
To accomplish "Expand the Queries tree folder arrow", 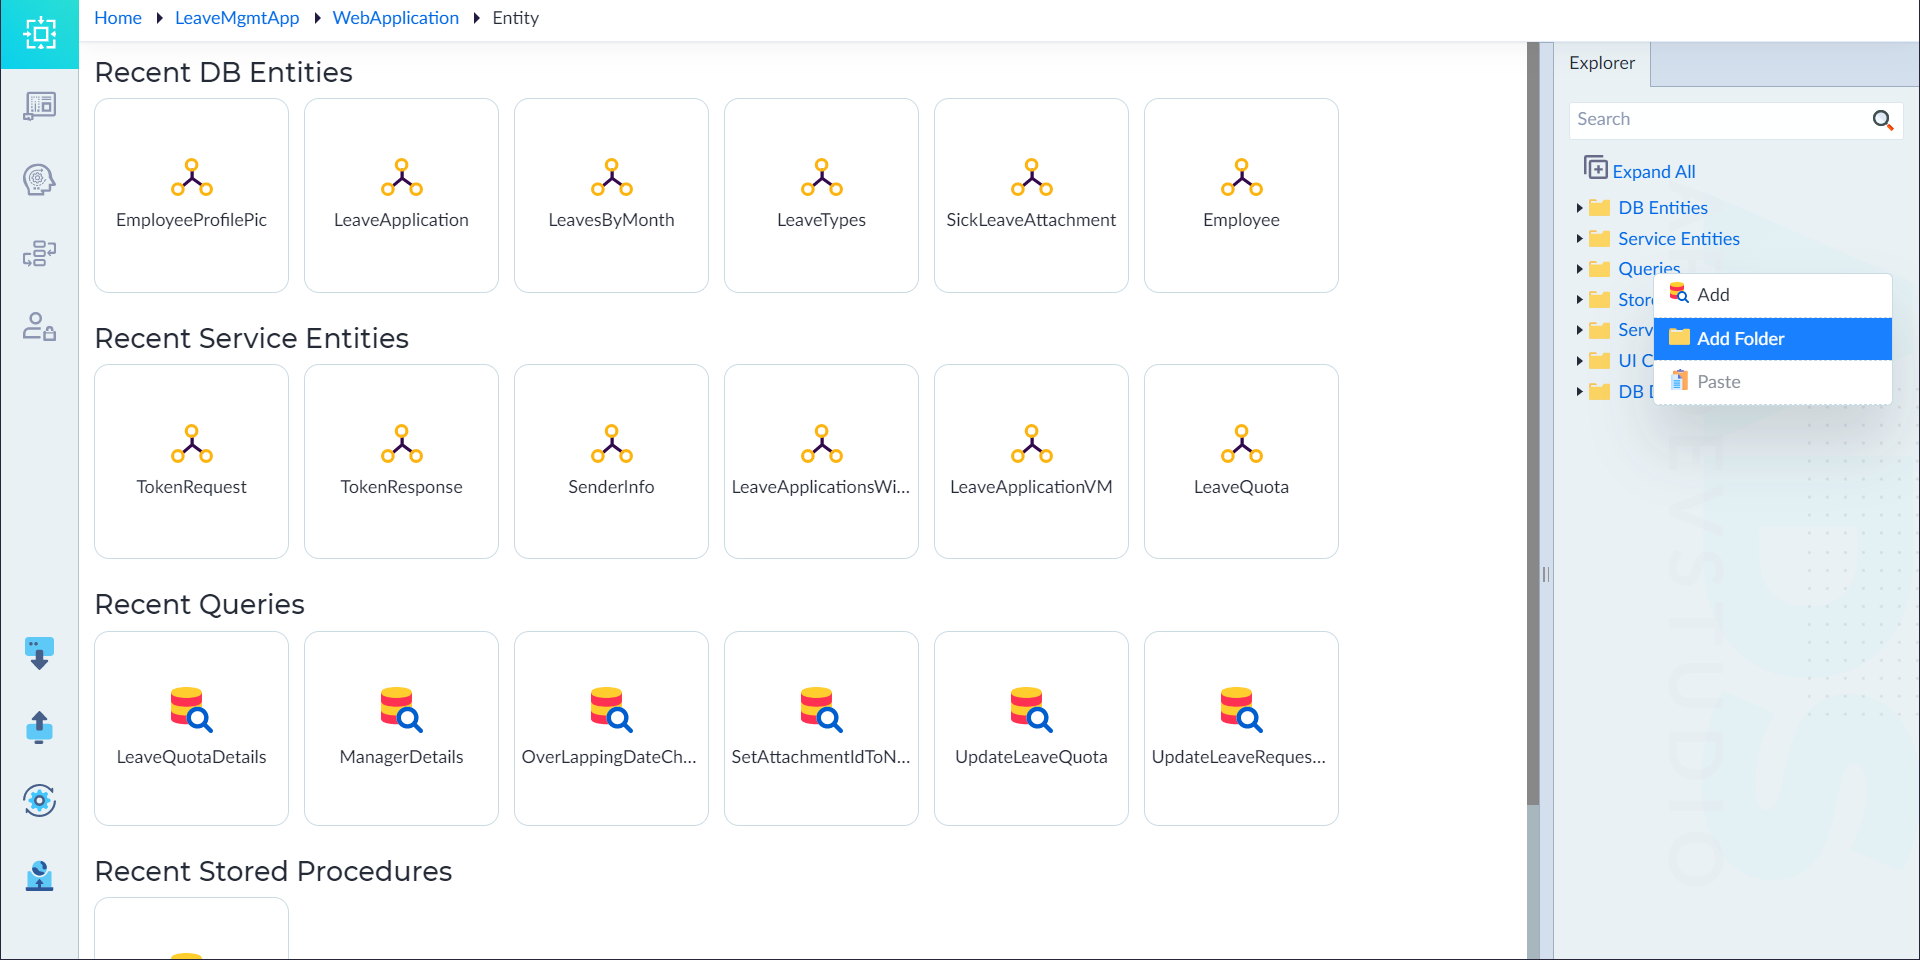I will click(1580, 269).
